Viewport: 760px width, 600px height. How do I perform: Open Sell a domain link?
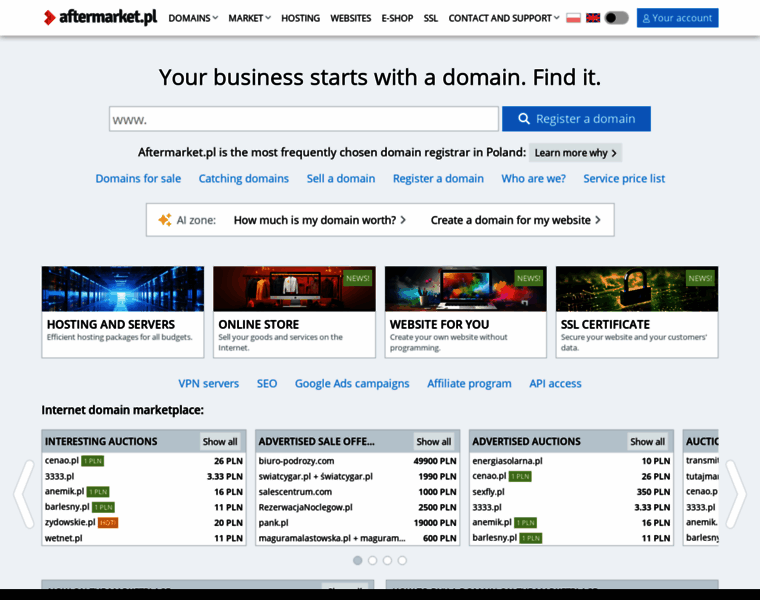[341, 178]
